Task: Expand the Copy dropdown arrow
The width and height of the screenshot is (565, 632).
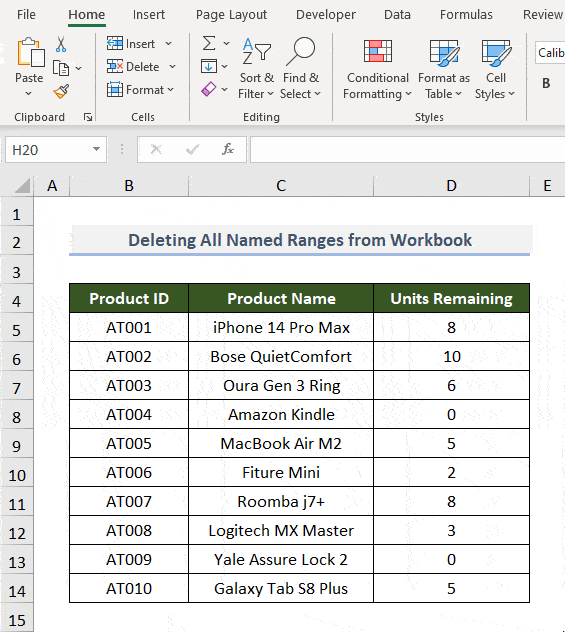Action: pos(79,68)
